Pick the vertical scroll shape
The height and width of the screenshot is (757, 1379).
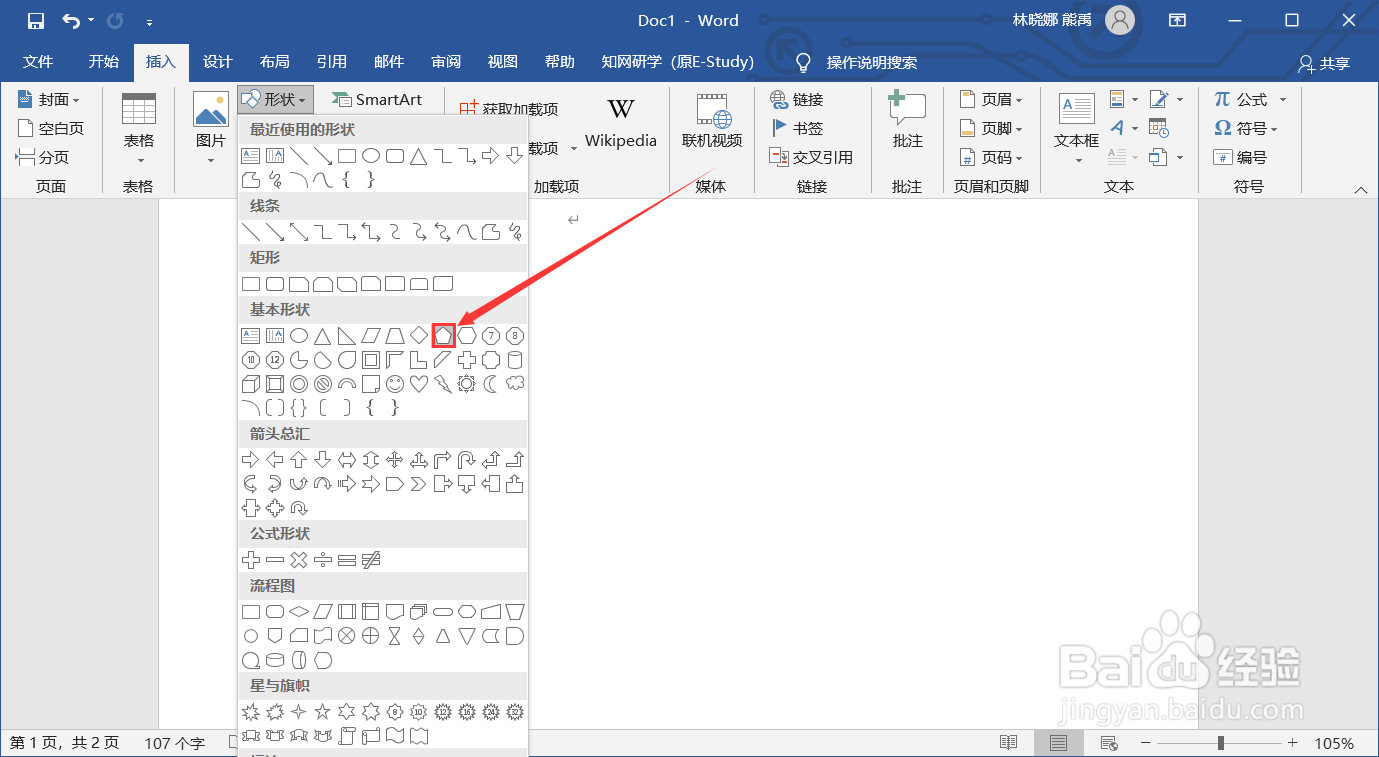point(347,735)
